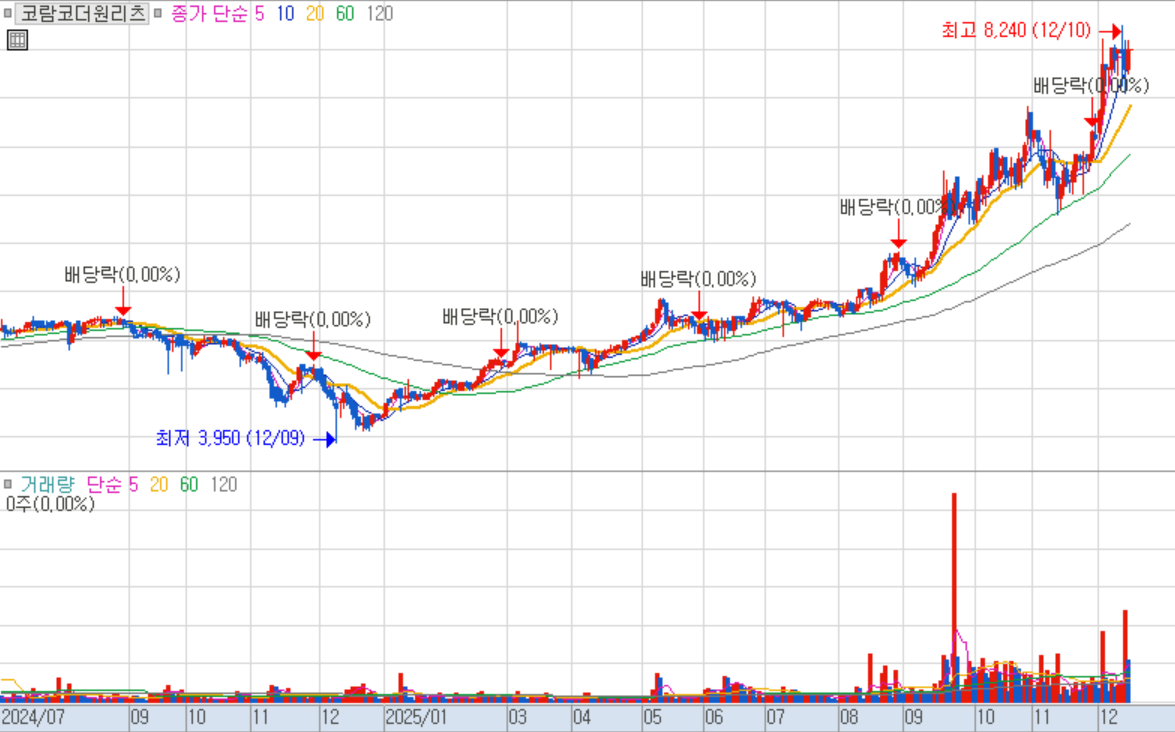Select the blue 10-day moving average legend
Screen dimensions: 1175x732
(286, 14)
